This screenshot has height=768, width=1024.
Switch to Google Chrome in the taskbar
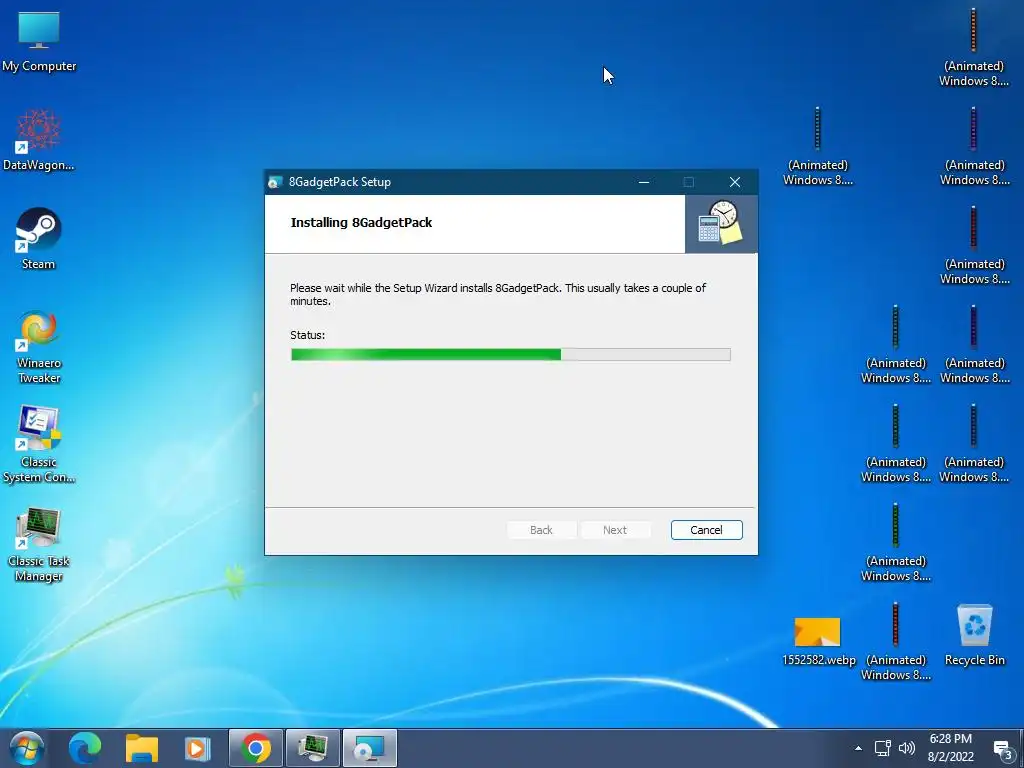(x=255, y=748)
